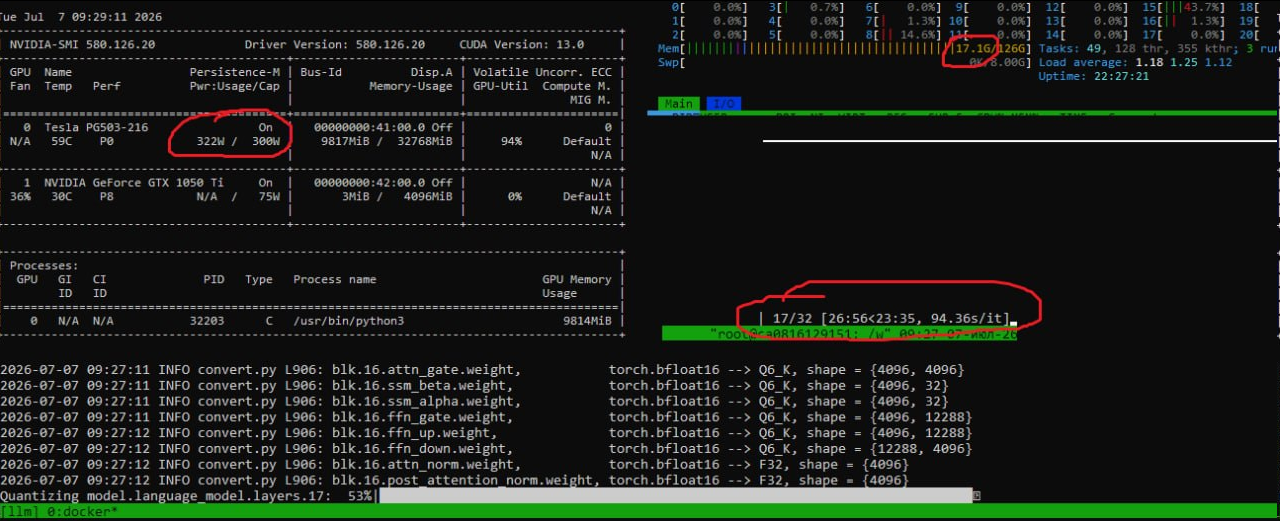Click the 94% GPU utilization value
This screenshot has width=1280, height=521.
tap(511, 142)
